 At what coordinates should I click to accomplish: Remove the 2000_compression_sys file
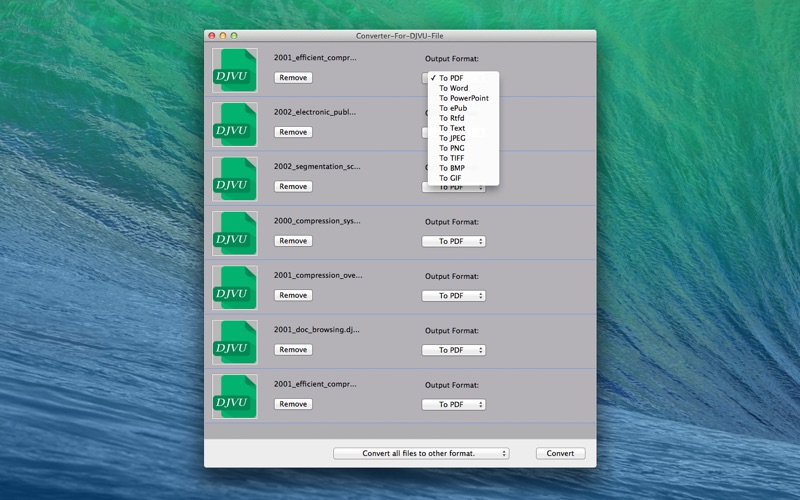pos(293,241)
